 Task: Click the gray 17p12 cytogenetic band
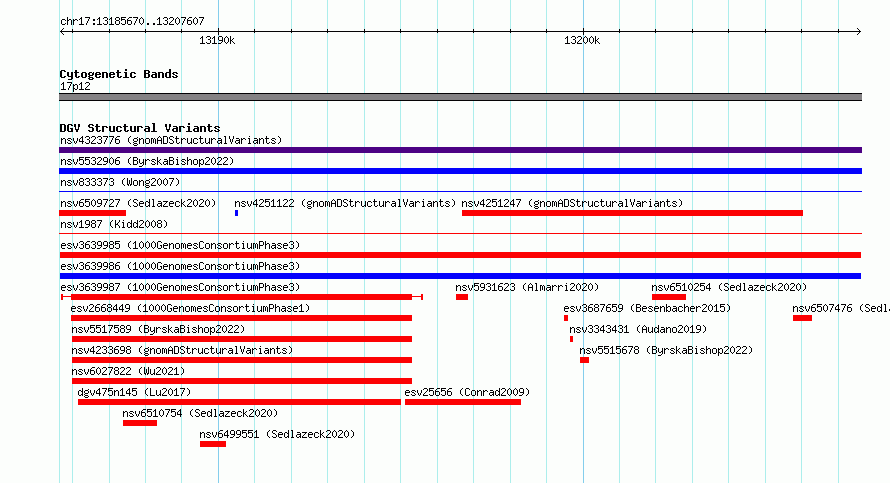[460, 97]
